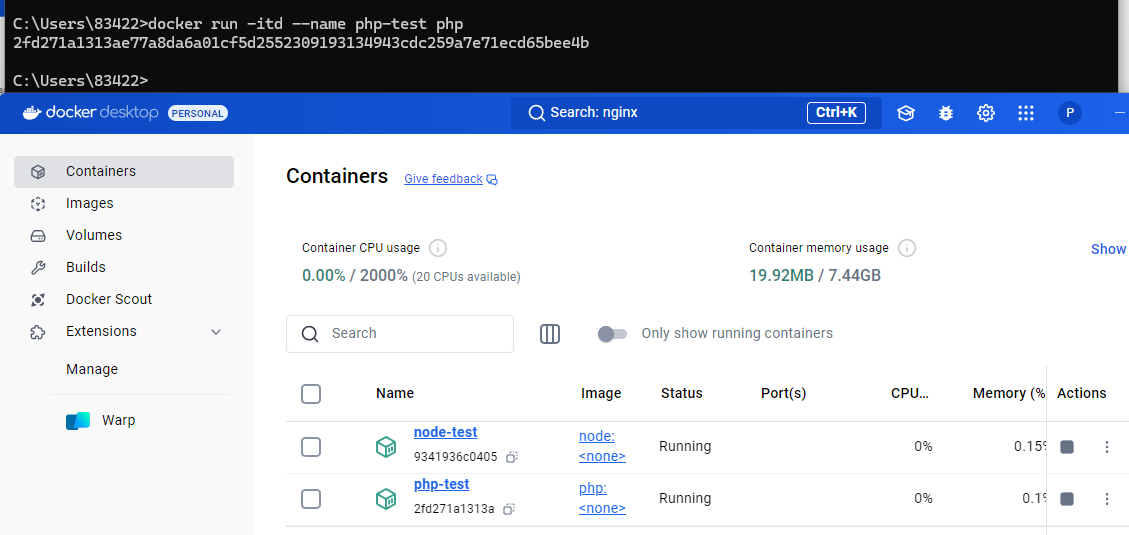Tick the select-all containers checkbox
The image size is (1129, 535).
point(311,394)
